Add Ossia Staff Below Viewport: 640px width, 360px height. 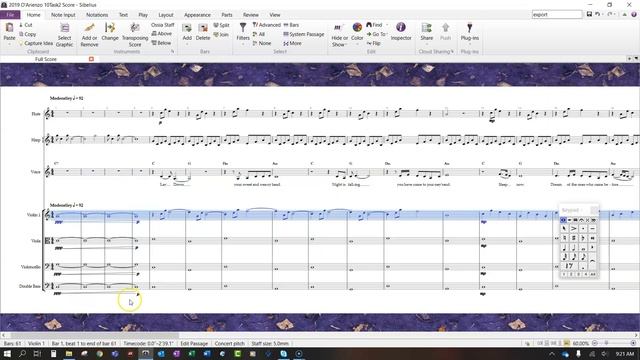point(162,43)
